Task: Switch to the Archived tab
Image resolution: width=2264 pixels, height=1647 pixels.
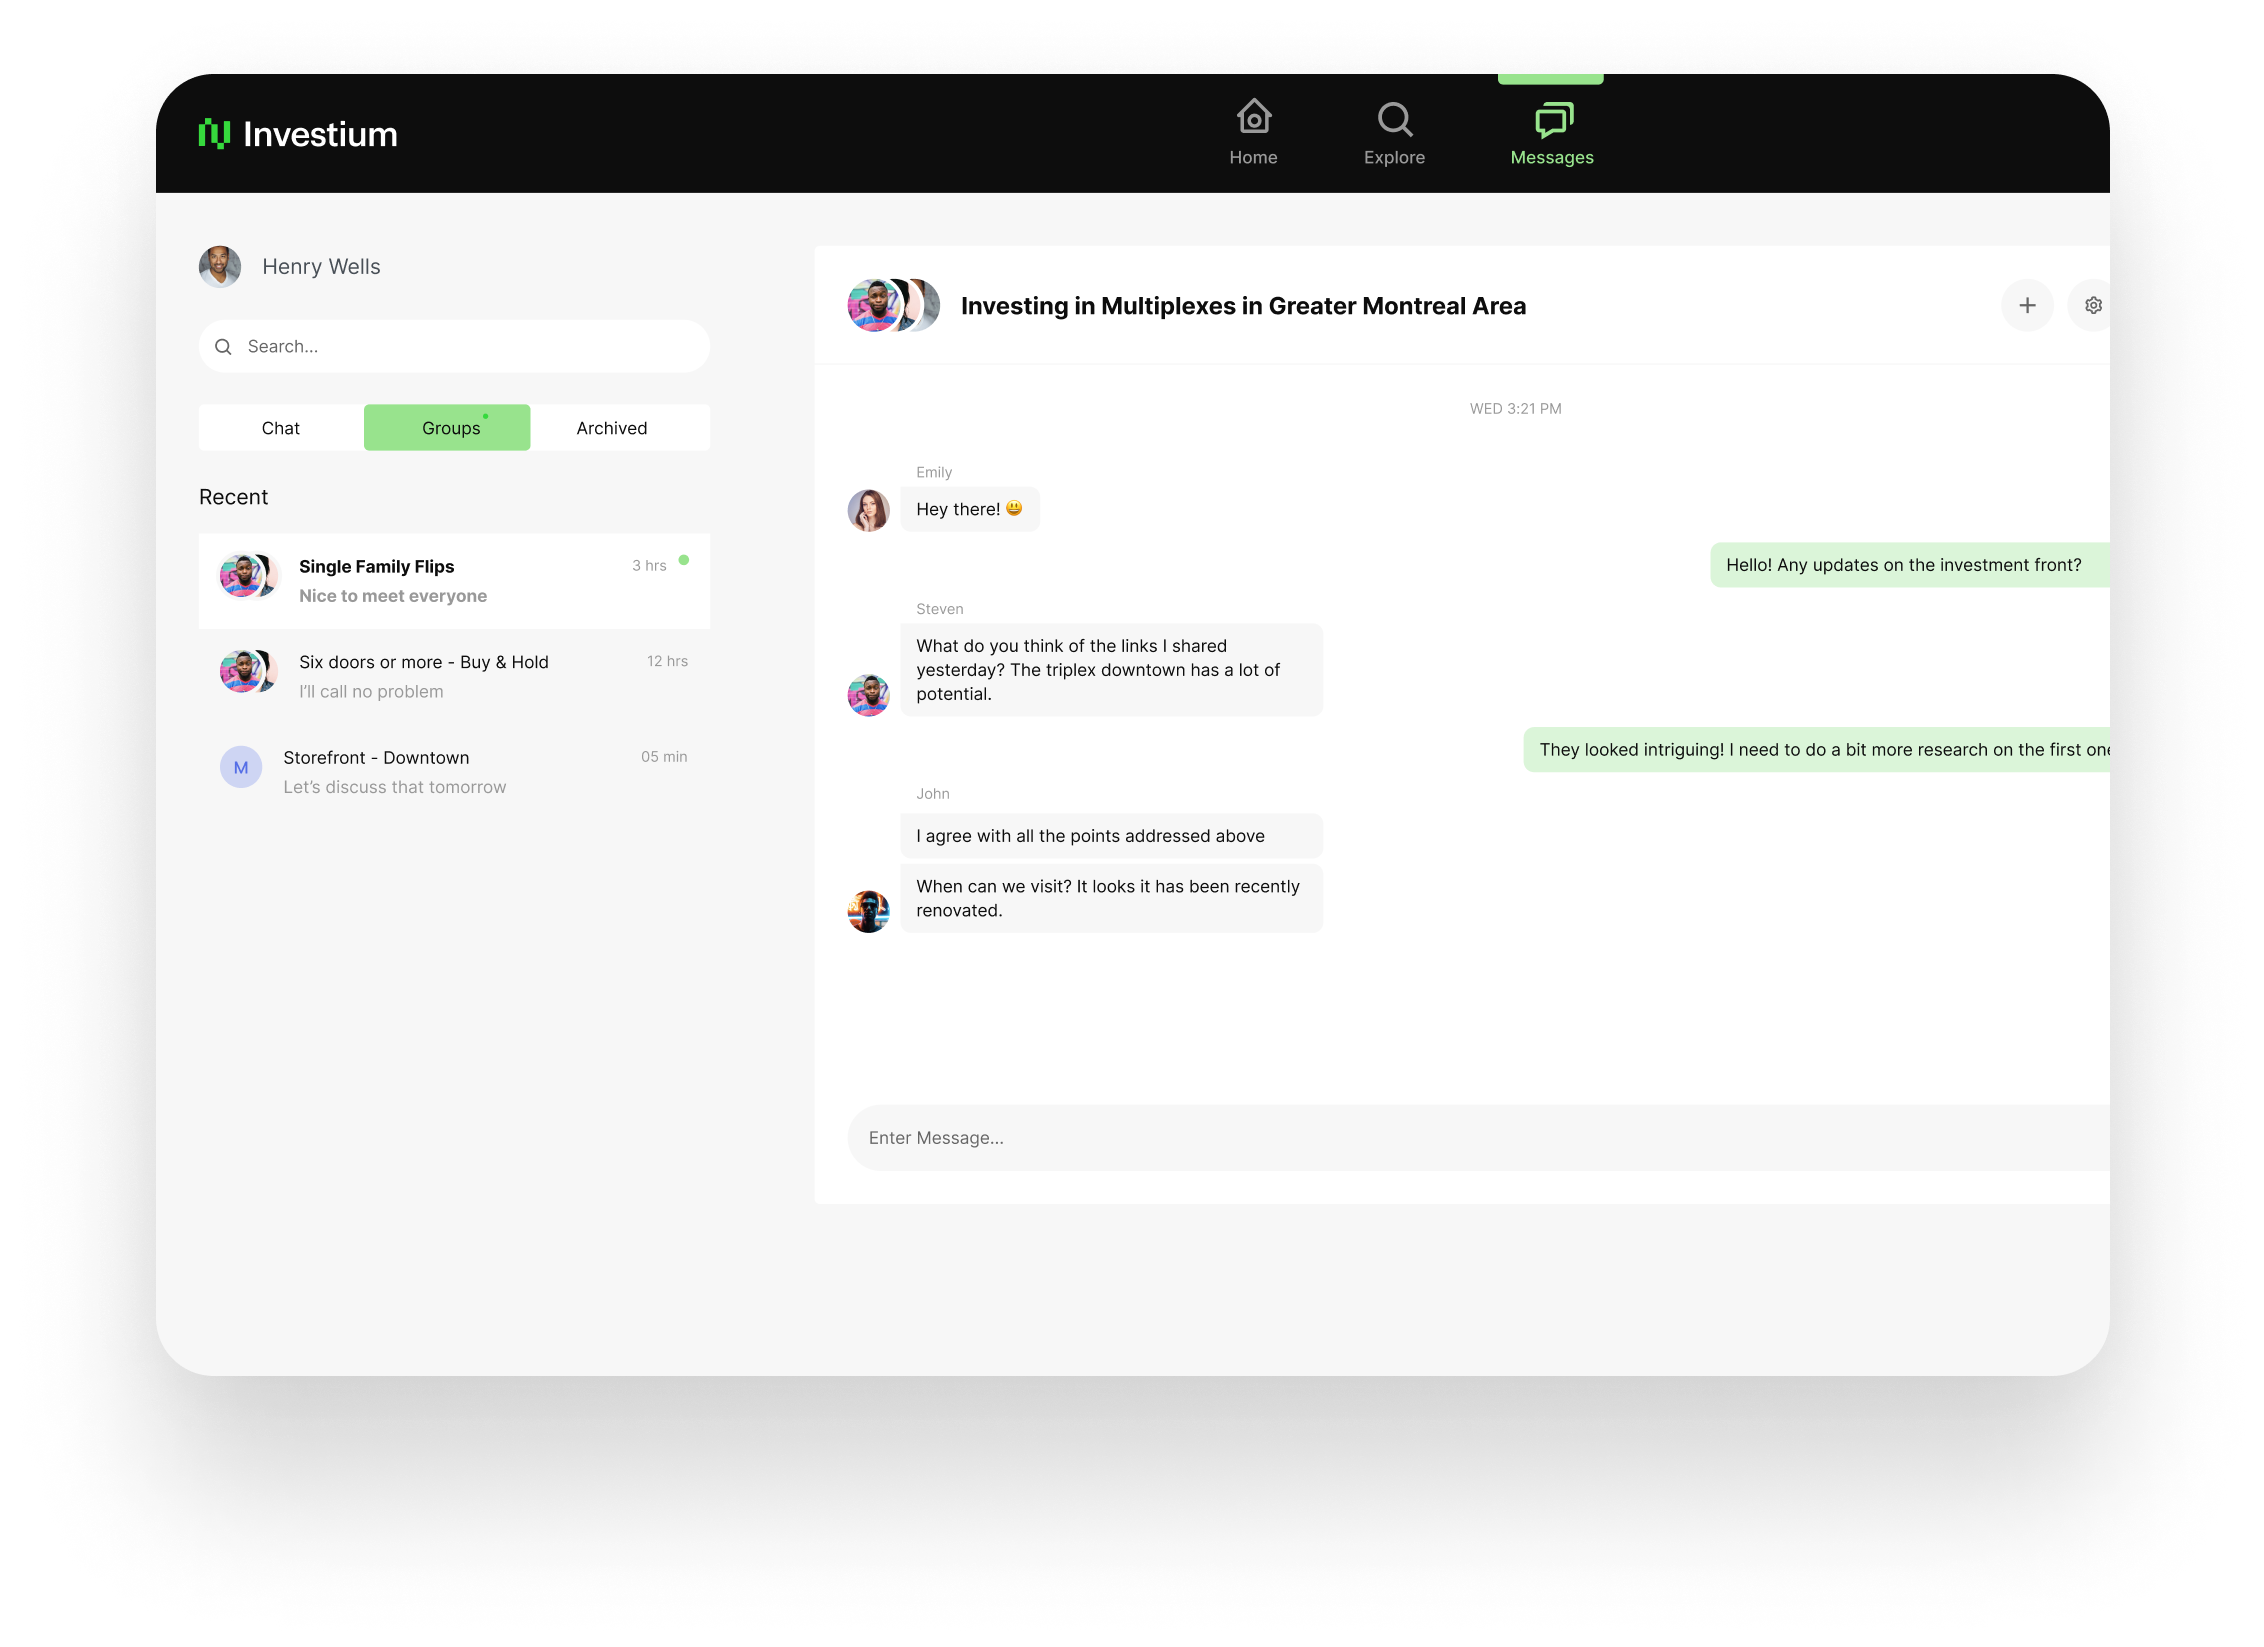Action: pyautogui.click(x=612, y=428)
